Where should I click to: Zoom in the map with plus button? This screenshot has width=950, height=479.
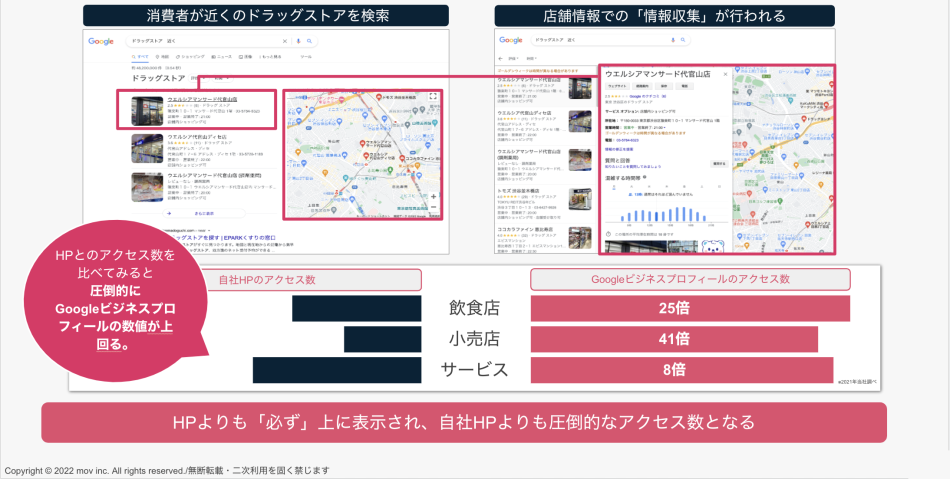433,196
